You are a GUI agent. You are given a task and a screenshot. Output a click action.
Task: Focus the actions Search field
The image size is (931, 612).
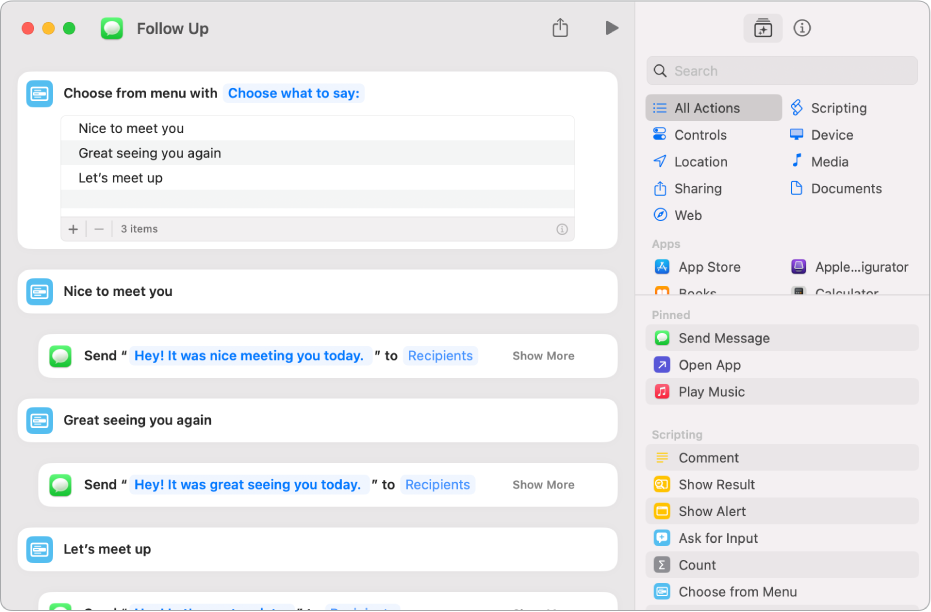pyautogui.click(x=781, y=71)
